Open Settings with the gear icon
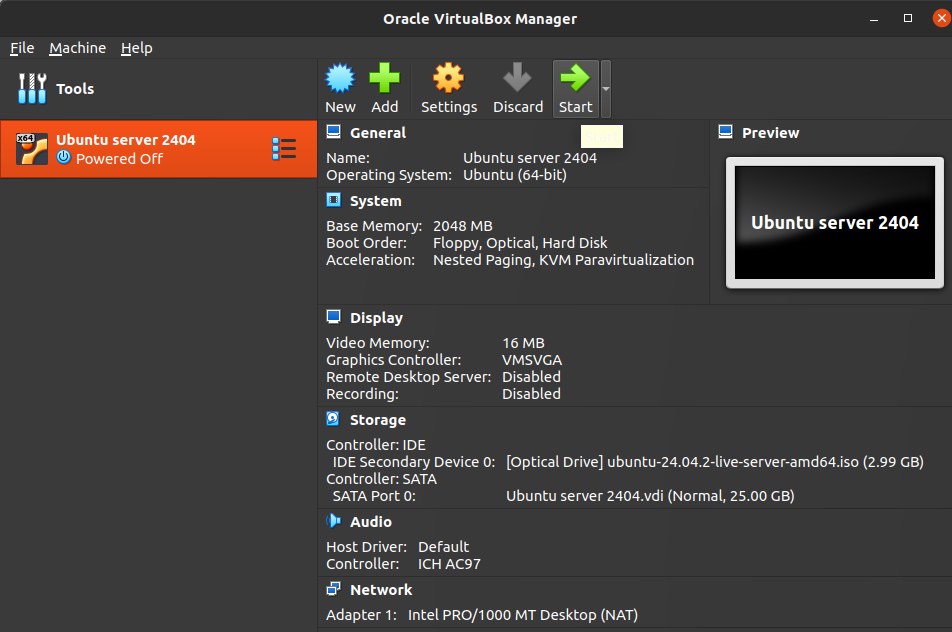The height and width of the screenshot is (632, 952). click(448, 79)
